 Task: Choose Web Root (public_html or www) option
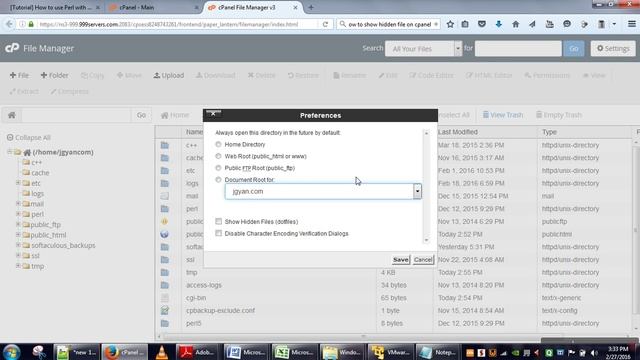pyautogui.click(x=218, y=156)
